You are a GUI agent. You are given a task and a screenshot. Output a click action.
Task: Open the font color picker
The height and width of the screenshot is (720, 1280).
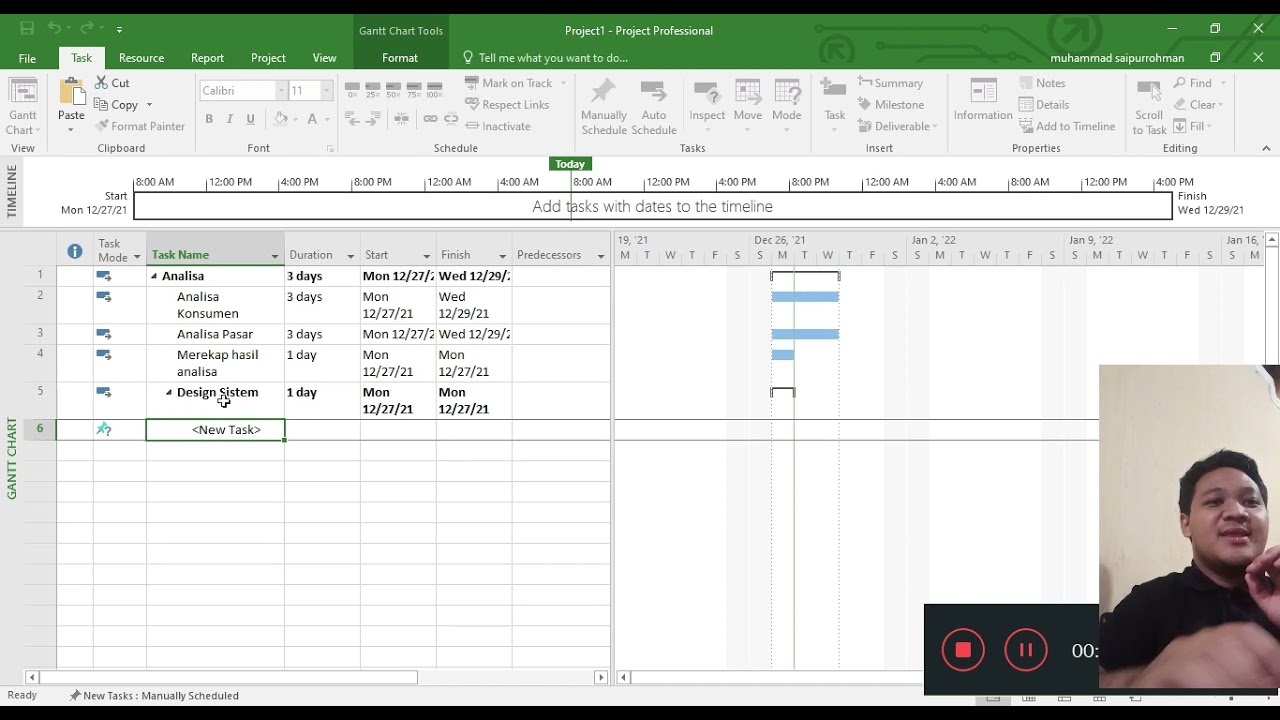317,119
